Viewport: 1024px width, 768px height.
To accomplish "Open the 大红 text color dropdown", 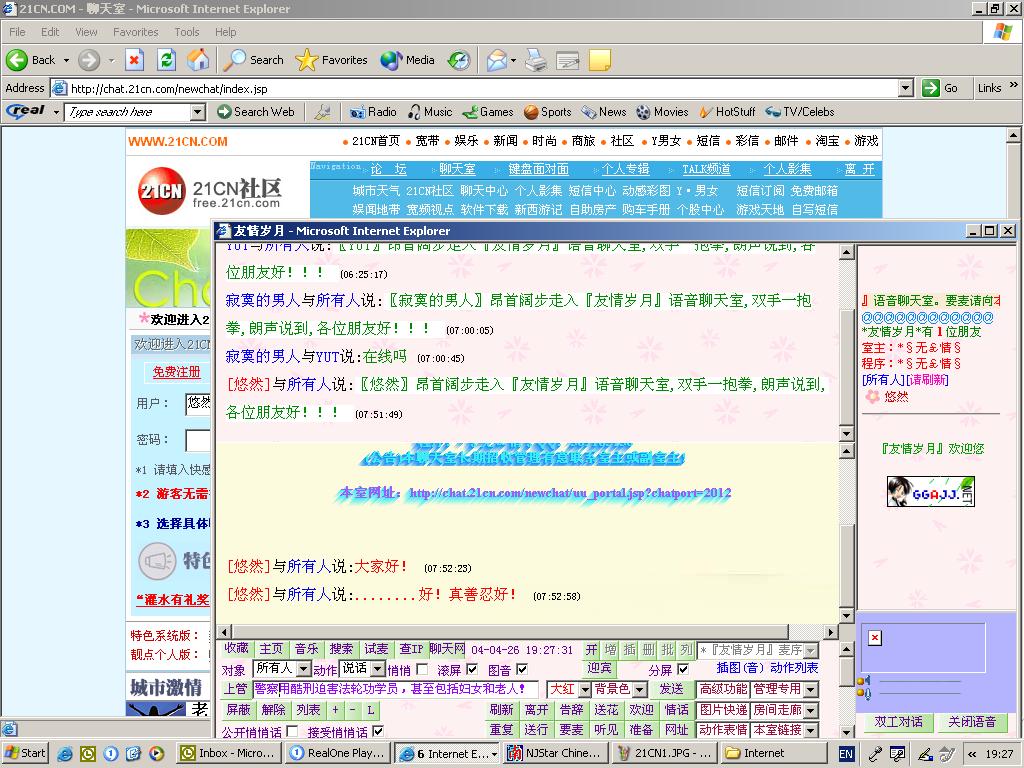I will click(584, 689).
